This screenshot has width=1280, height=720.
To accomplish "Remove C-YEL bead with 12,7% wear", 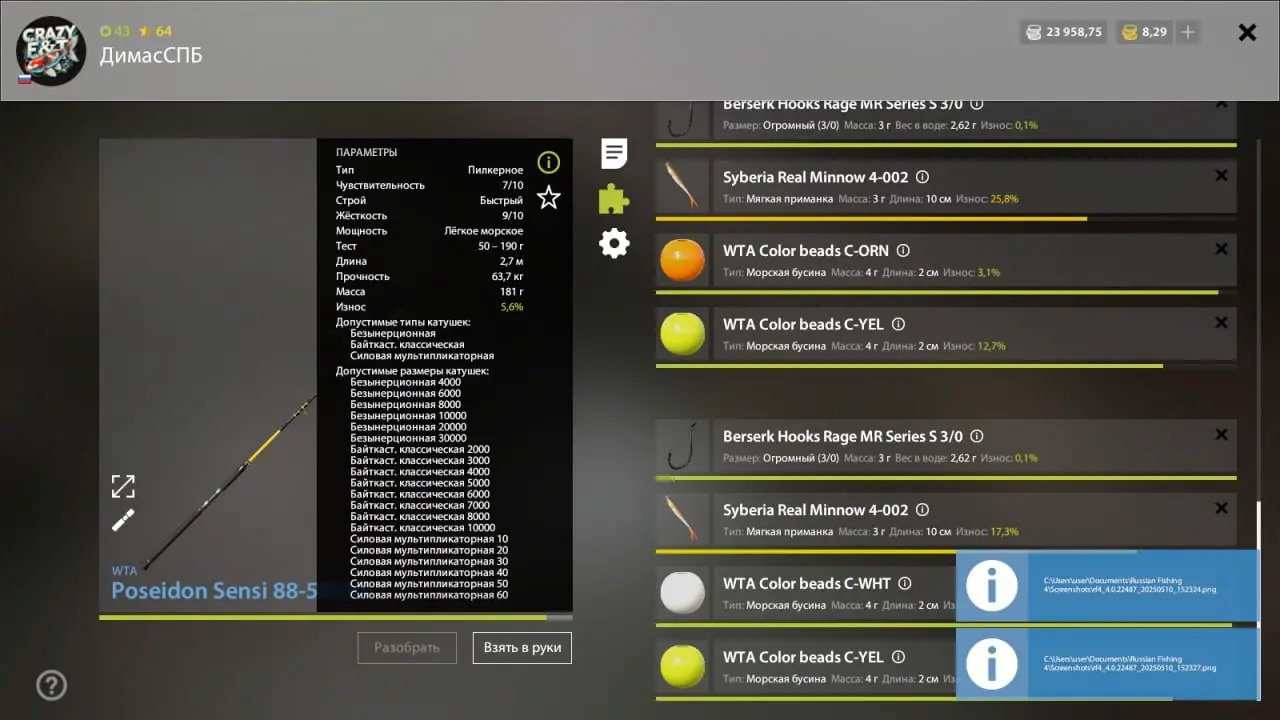I will 1221,323.
